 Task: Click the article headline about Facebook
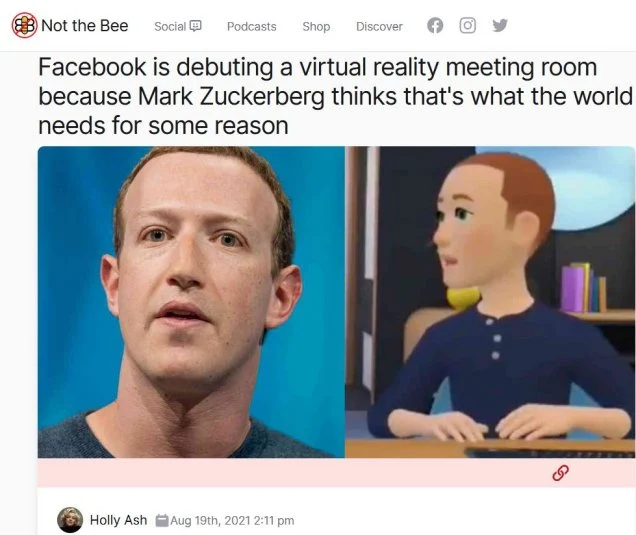tap(335, 96)
